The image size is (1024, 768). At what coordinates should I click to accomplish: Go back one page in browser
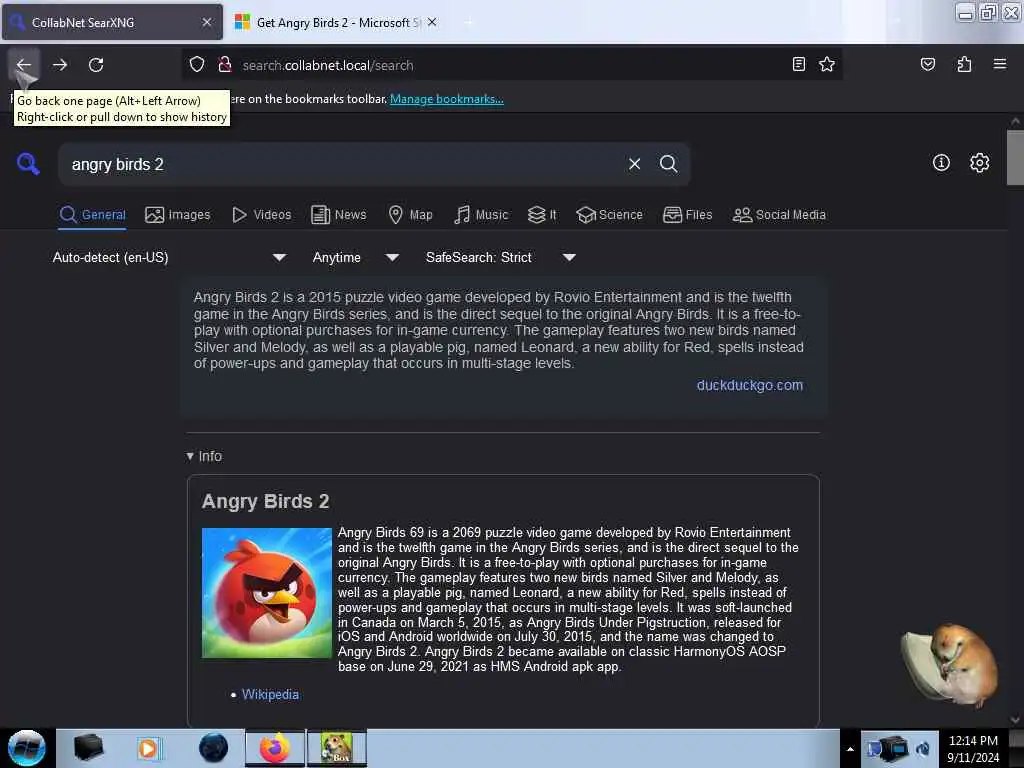(x=24, y=65)
